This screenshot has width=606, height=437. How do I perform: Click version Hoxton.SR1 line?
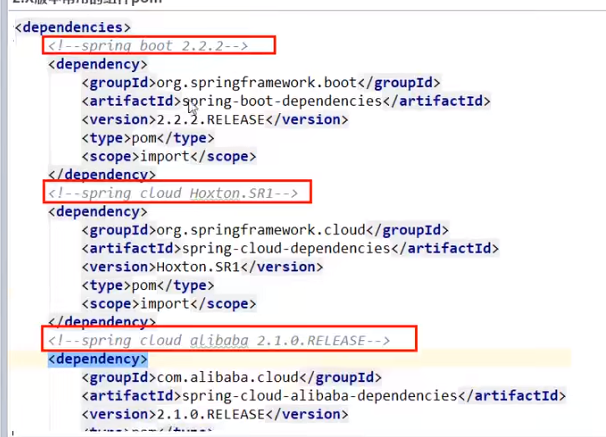point(202,267)
